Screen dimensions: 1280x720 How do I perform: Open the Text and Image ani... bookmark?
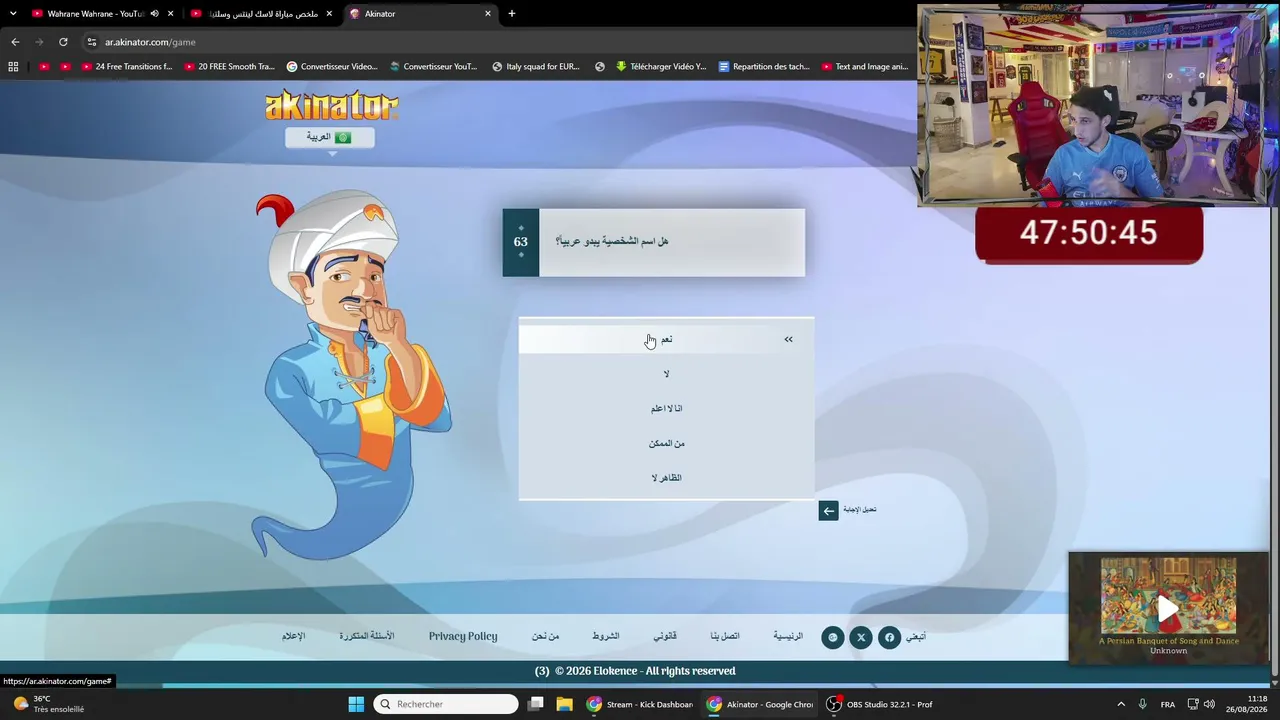865,67
